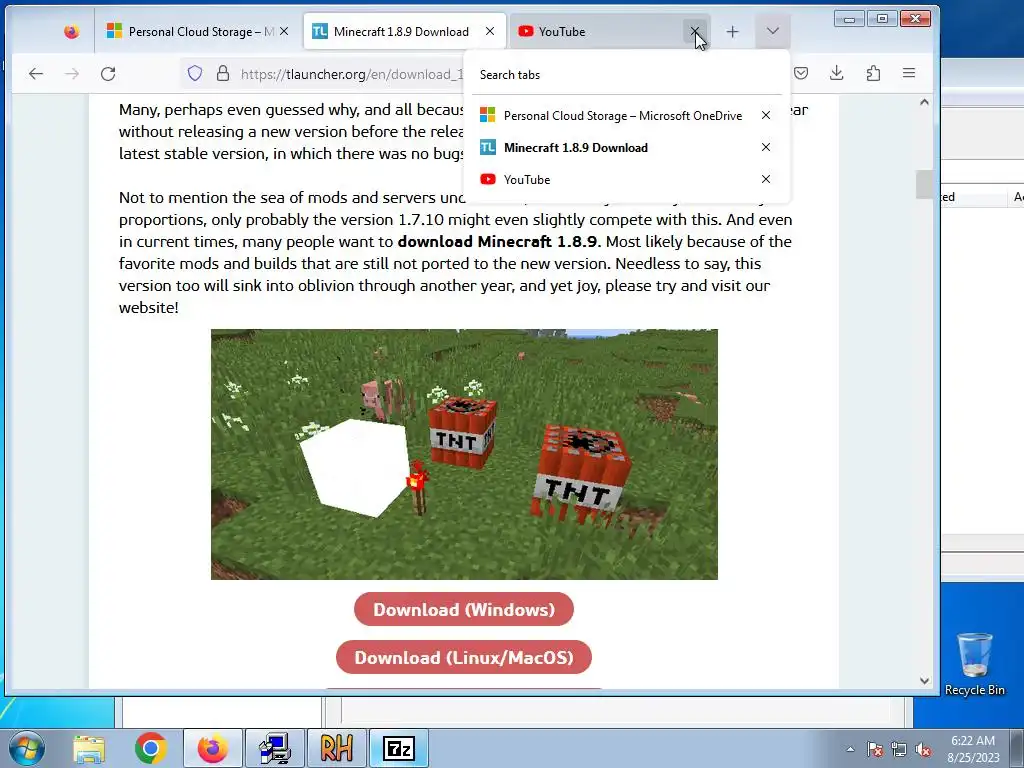
Task: Click the Action Center flag icon
Action: pos(875,749)
